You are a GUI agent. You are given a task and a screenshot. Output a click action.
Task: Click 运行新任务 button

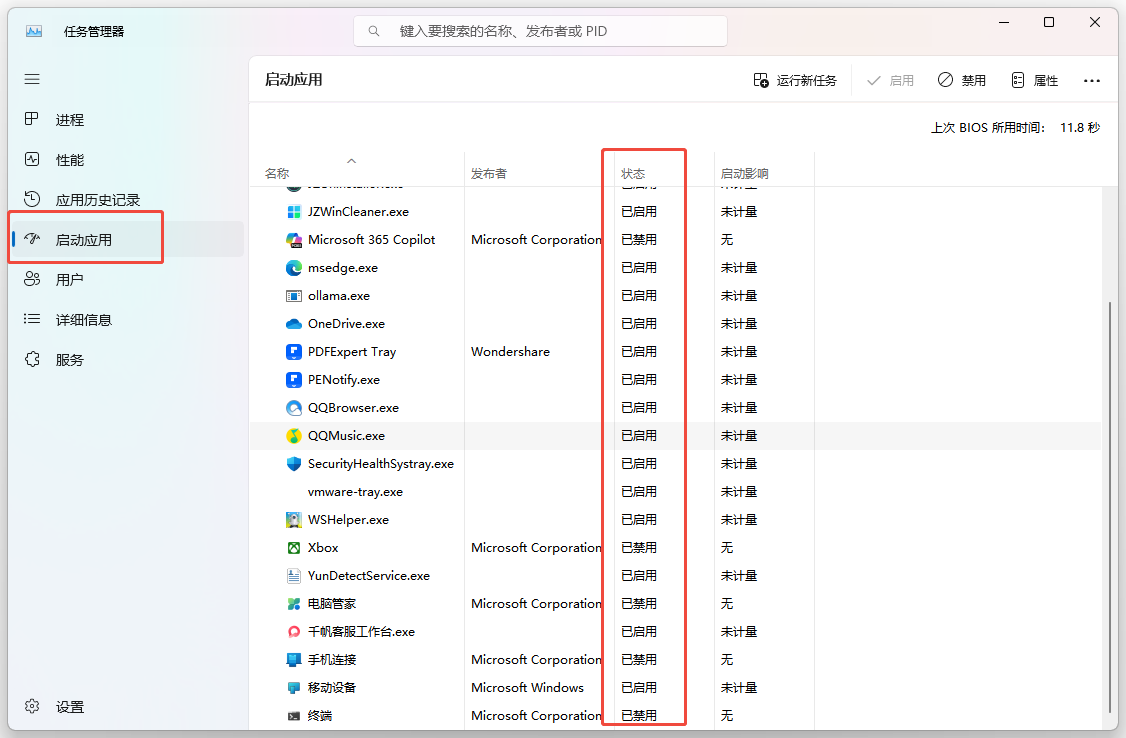click(795, 80)
